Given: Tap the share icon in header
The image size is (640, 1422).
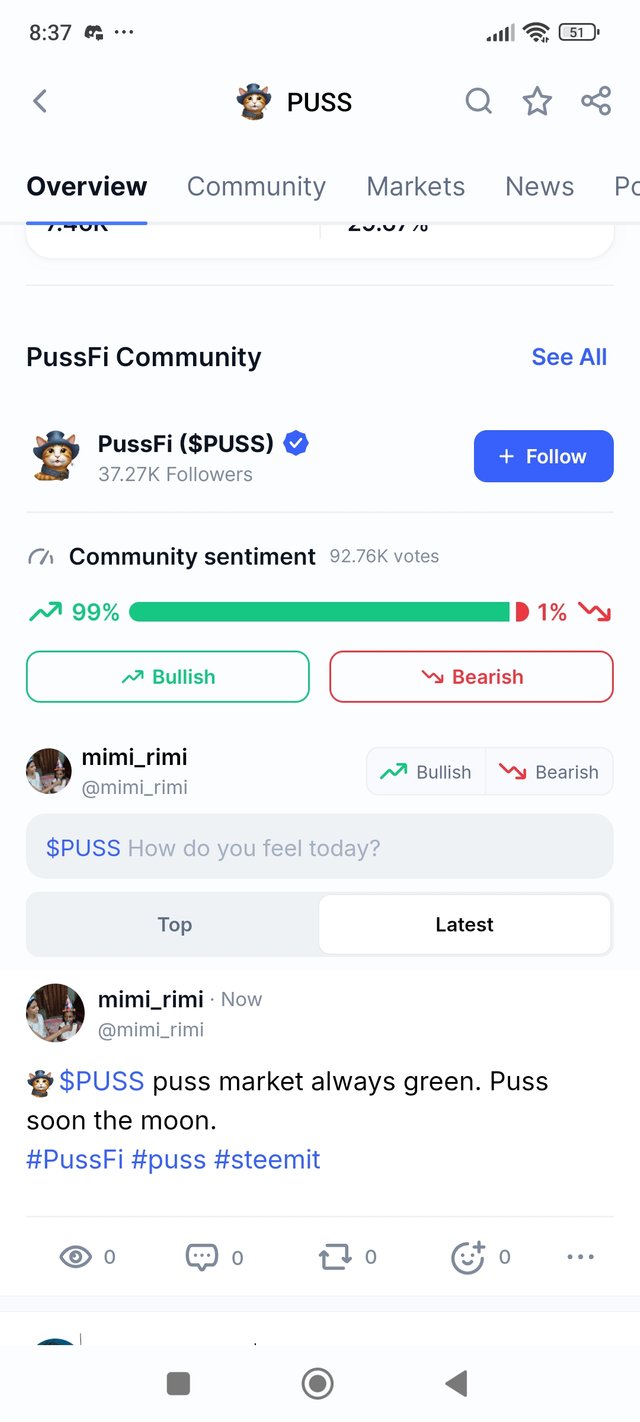Looking at the screenshot, I should [596, 101].
